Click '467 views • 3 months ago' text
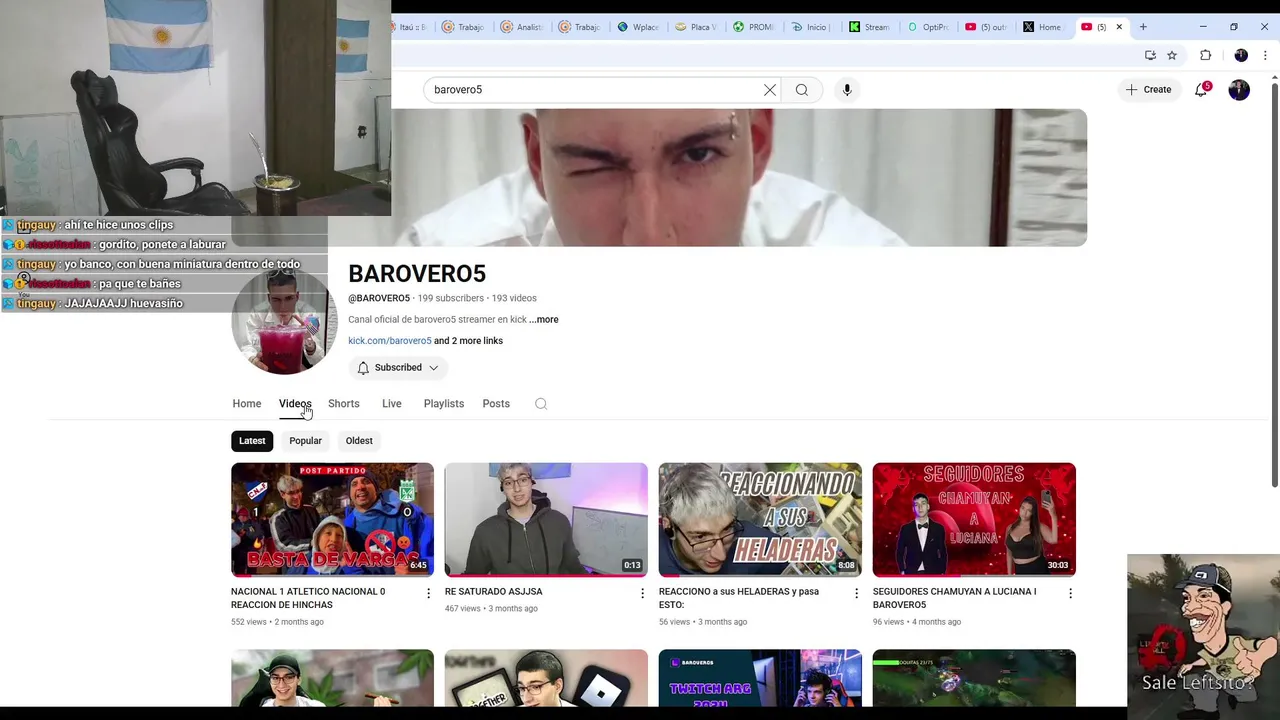This screenshot has height=720, width=1280. (491, 609)
